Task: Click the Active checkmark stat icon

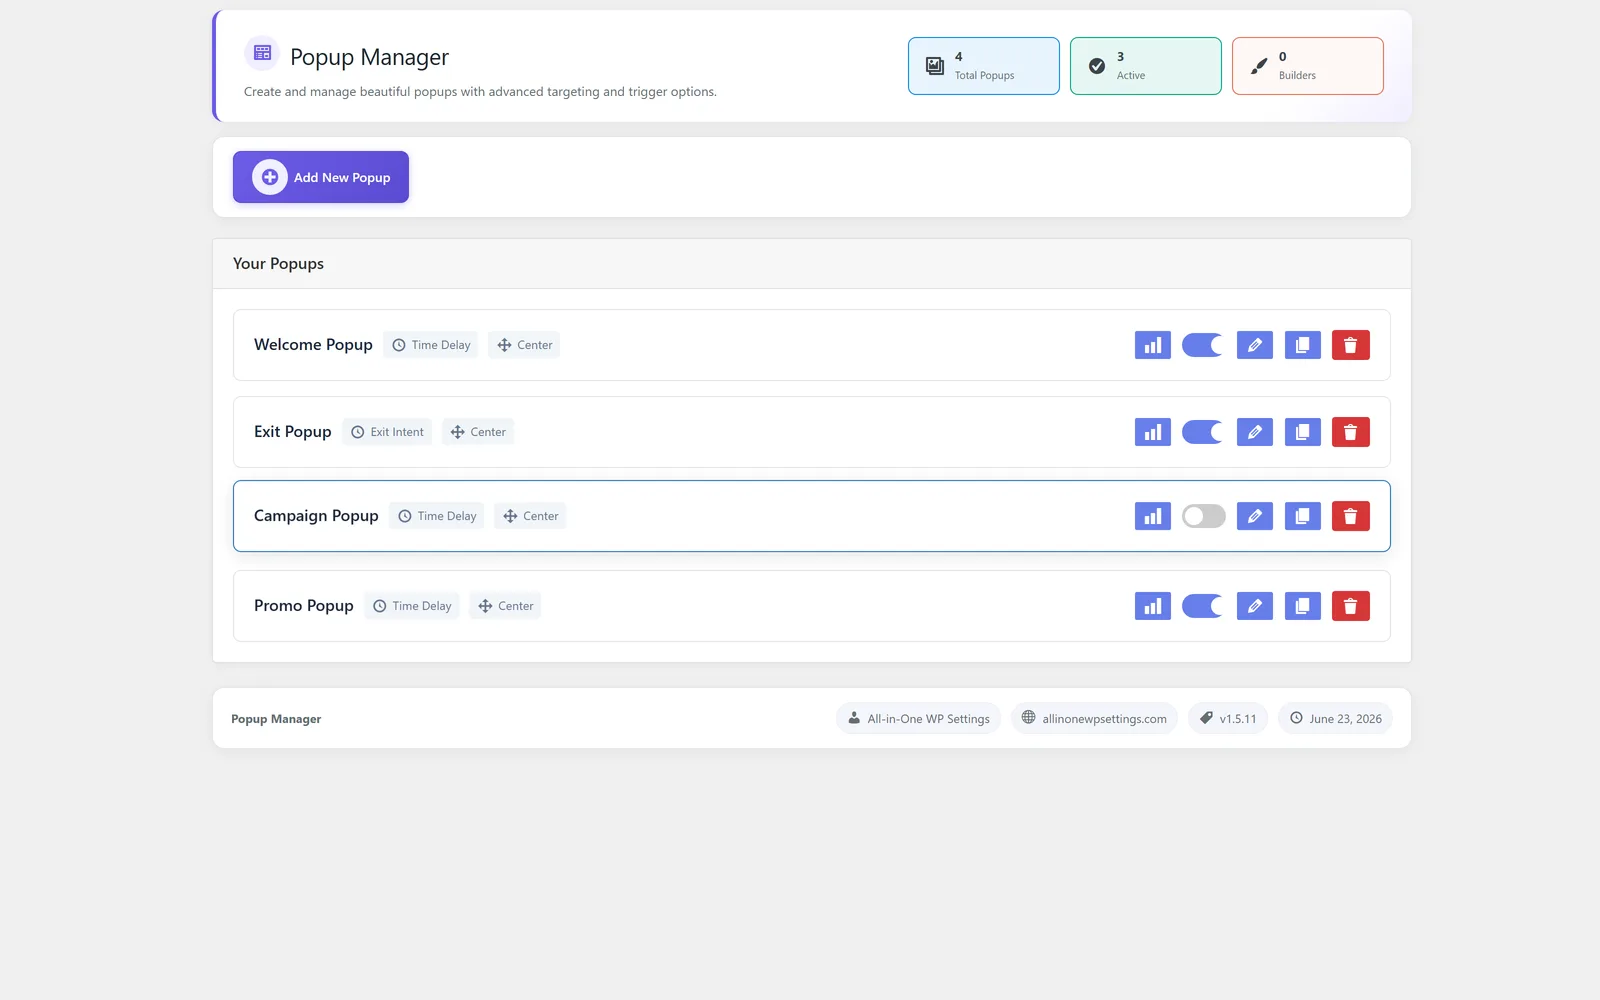Action: pyautogui.click(x=1096, y=66)
